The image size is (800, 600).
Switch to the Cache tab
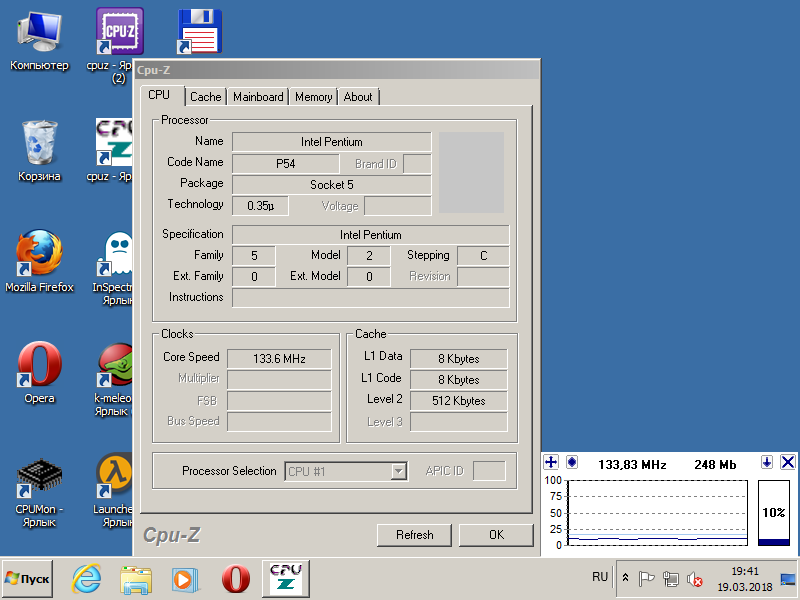[205, 97]
